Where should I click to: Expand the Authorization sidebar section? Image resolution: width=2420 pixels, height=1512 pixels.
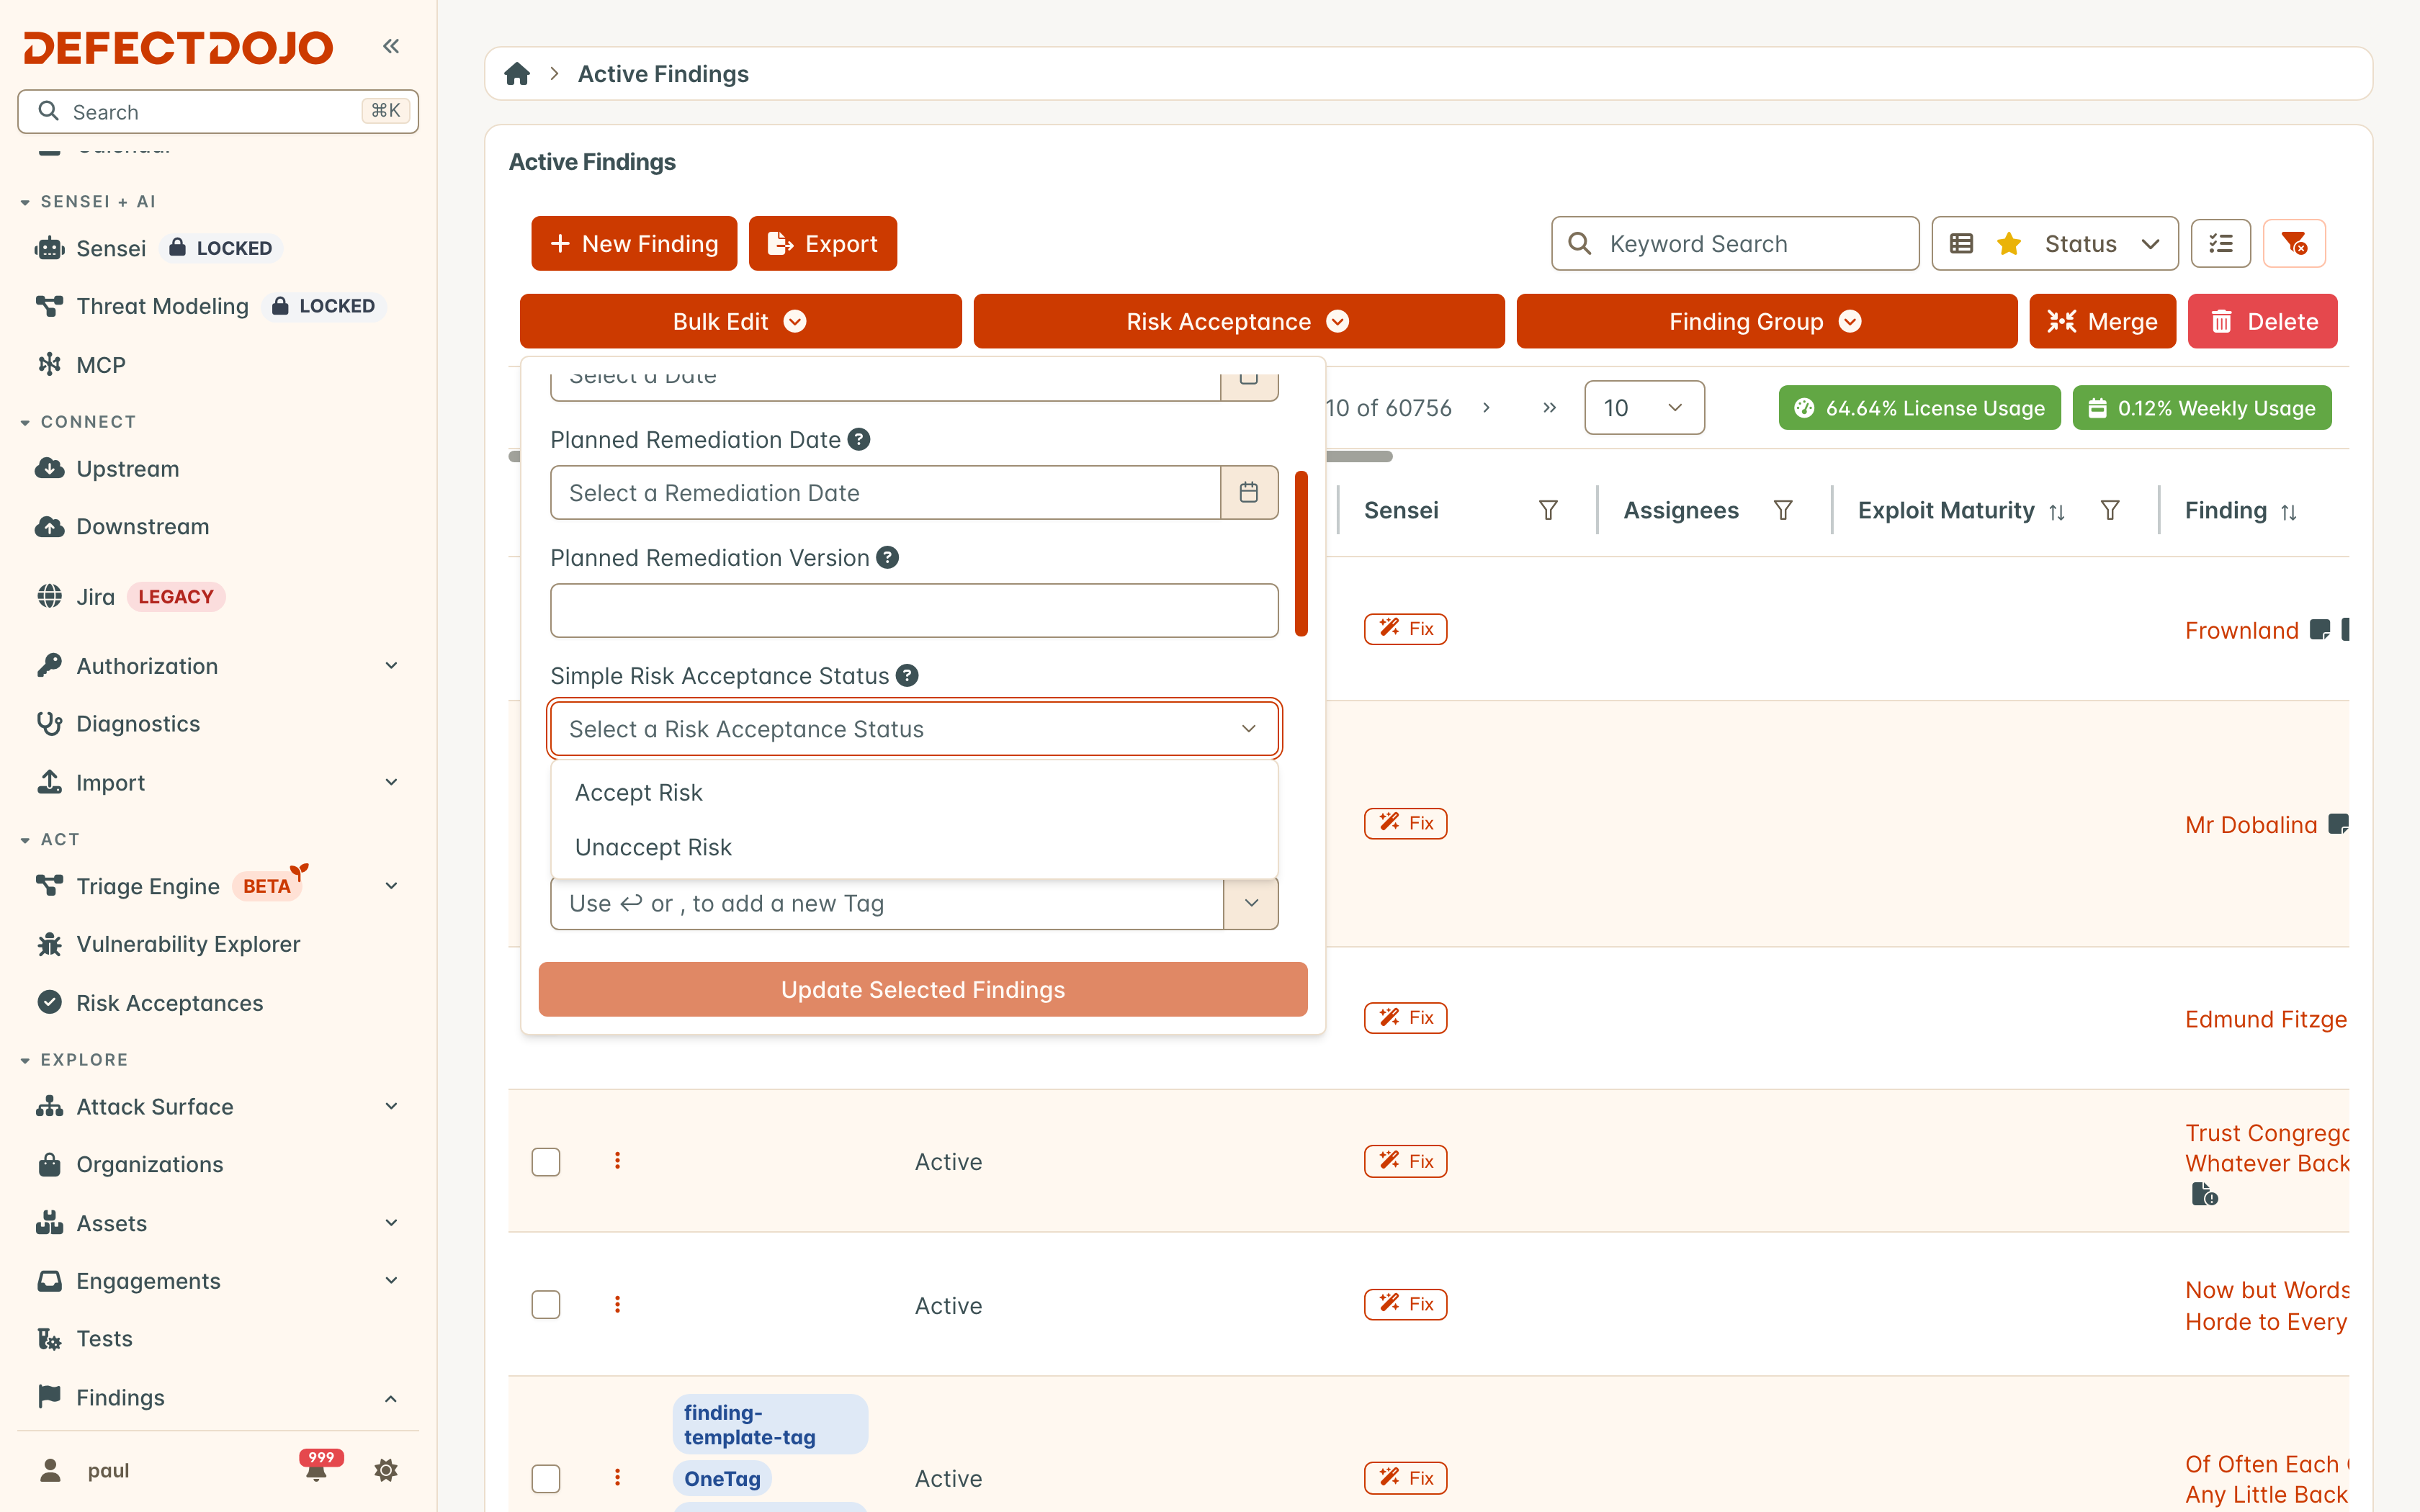218,666
